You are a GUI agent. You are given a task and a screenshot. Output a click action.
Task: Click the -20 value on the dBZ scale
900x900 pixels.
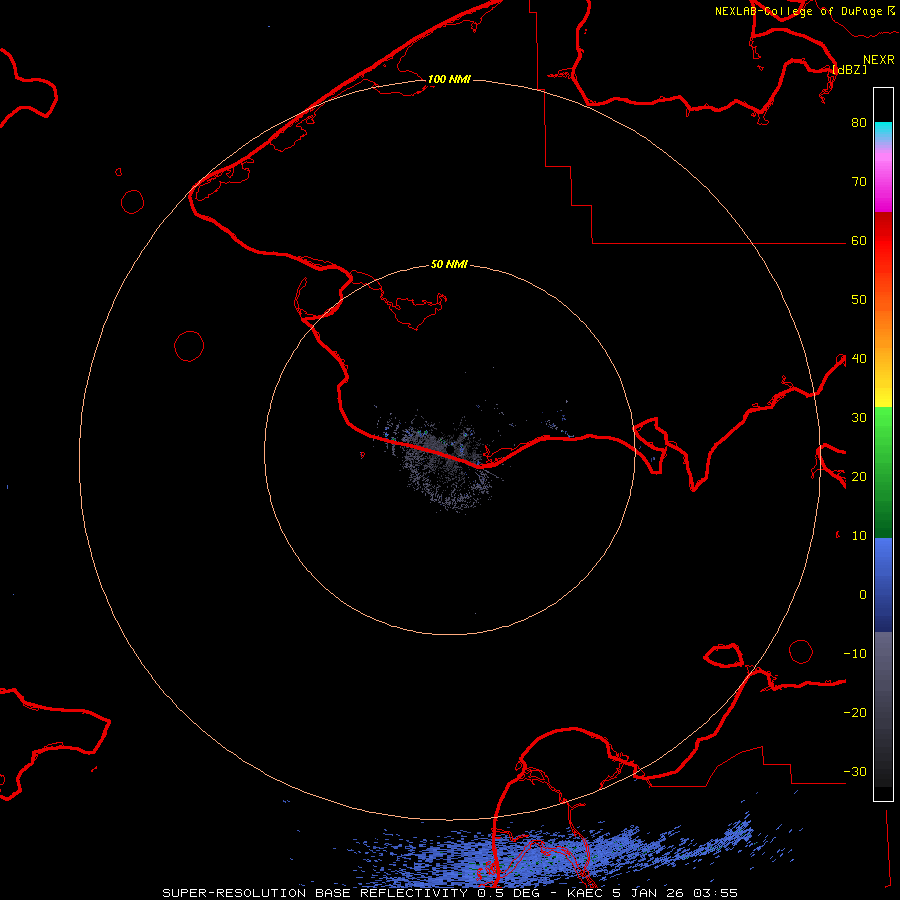(855, 712)
